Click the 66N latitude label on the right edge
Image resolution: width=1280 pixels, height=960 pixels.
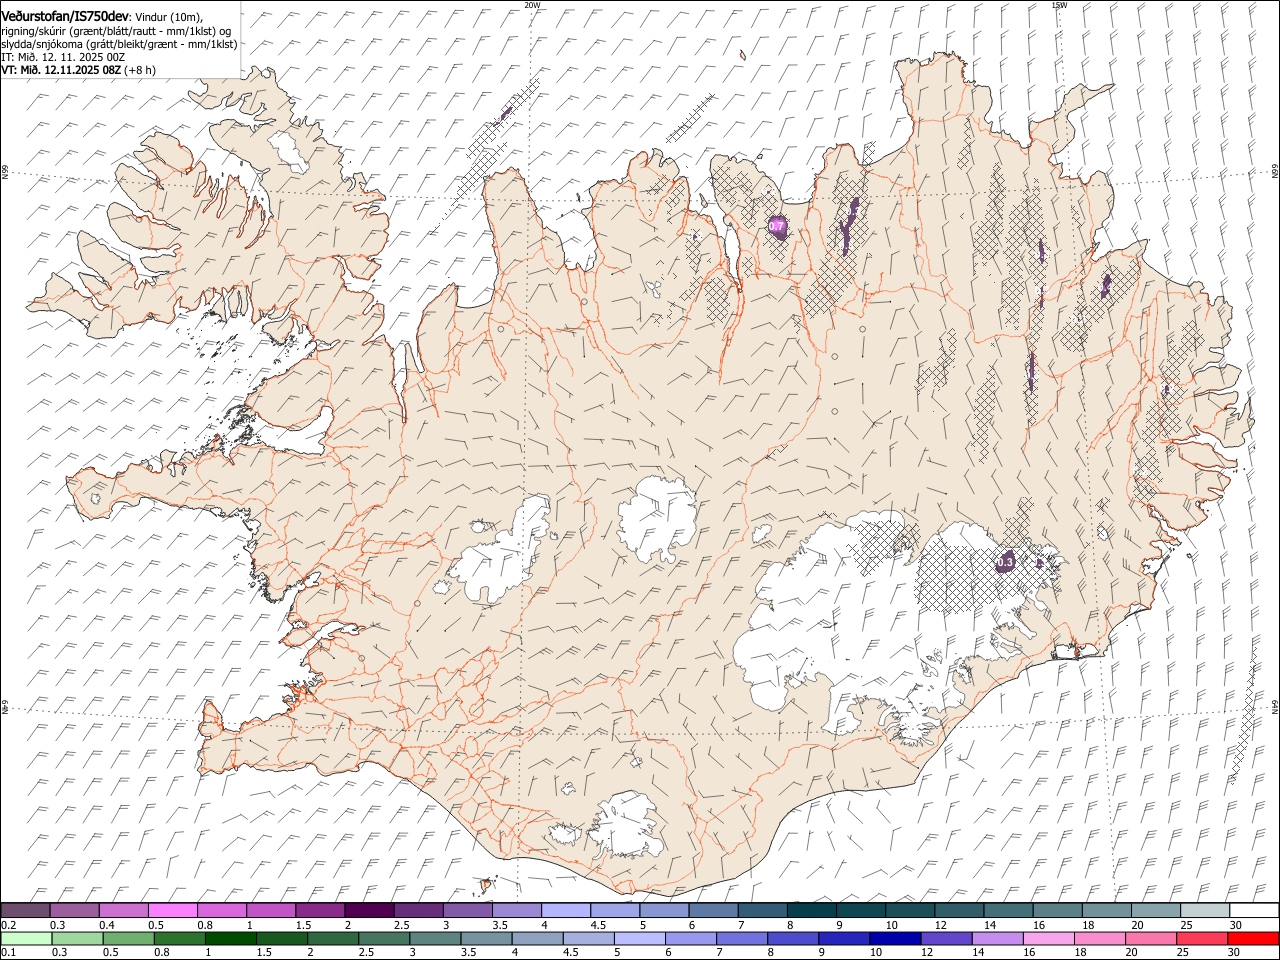click(x=1274, y=172)
